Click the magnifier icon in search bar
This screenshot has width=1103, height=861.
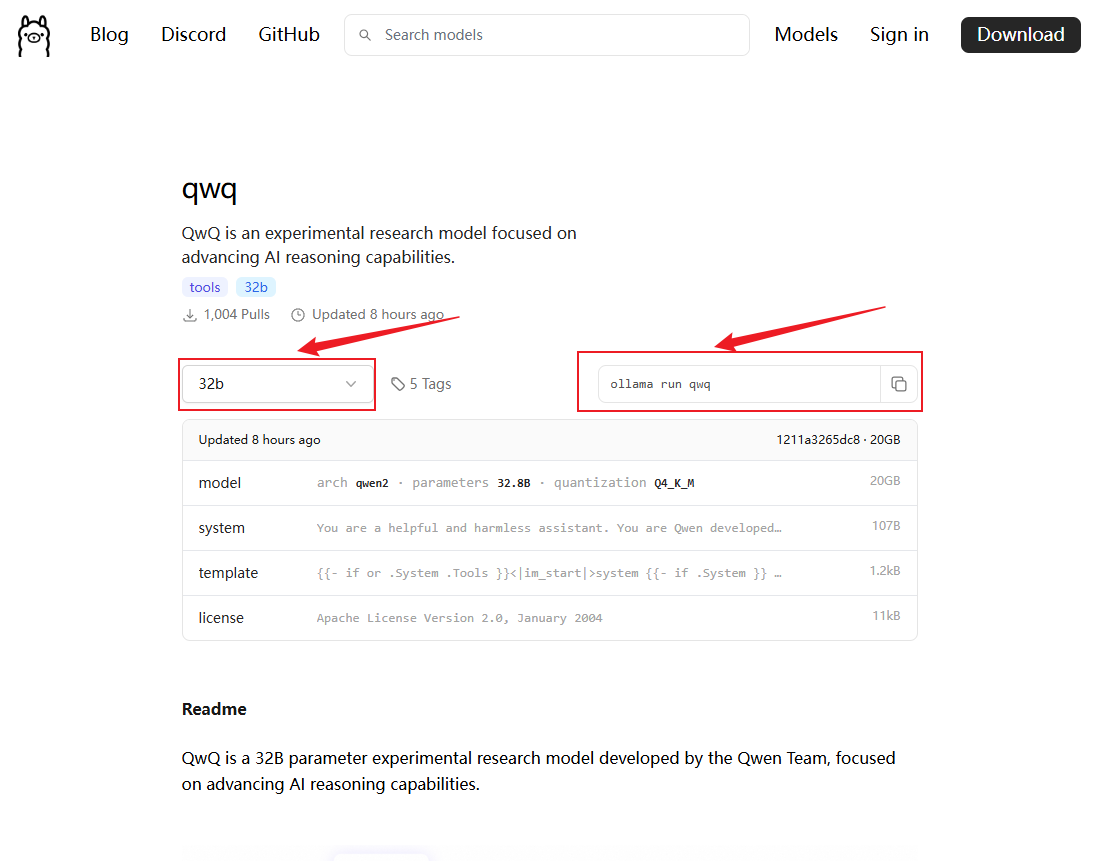[x=366, y=35]
